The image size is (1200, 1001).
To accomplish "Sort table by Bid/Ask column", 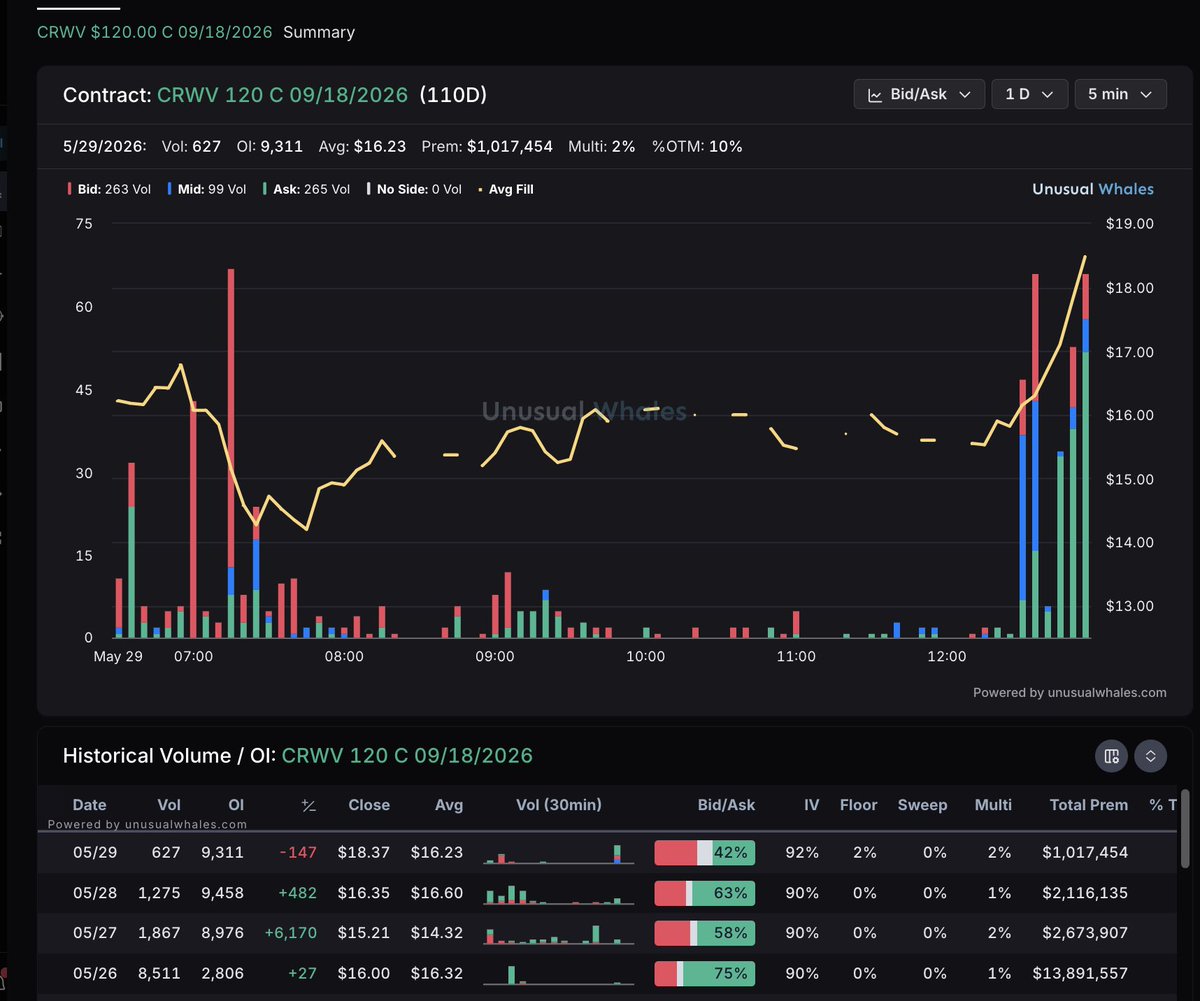I will coord(726,804).
